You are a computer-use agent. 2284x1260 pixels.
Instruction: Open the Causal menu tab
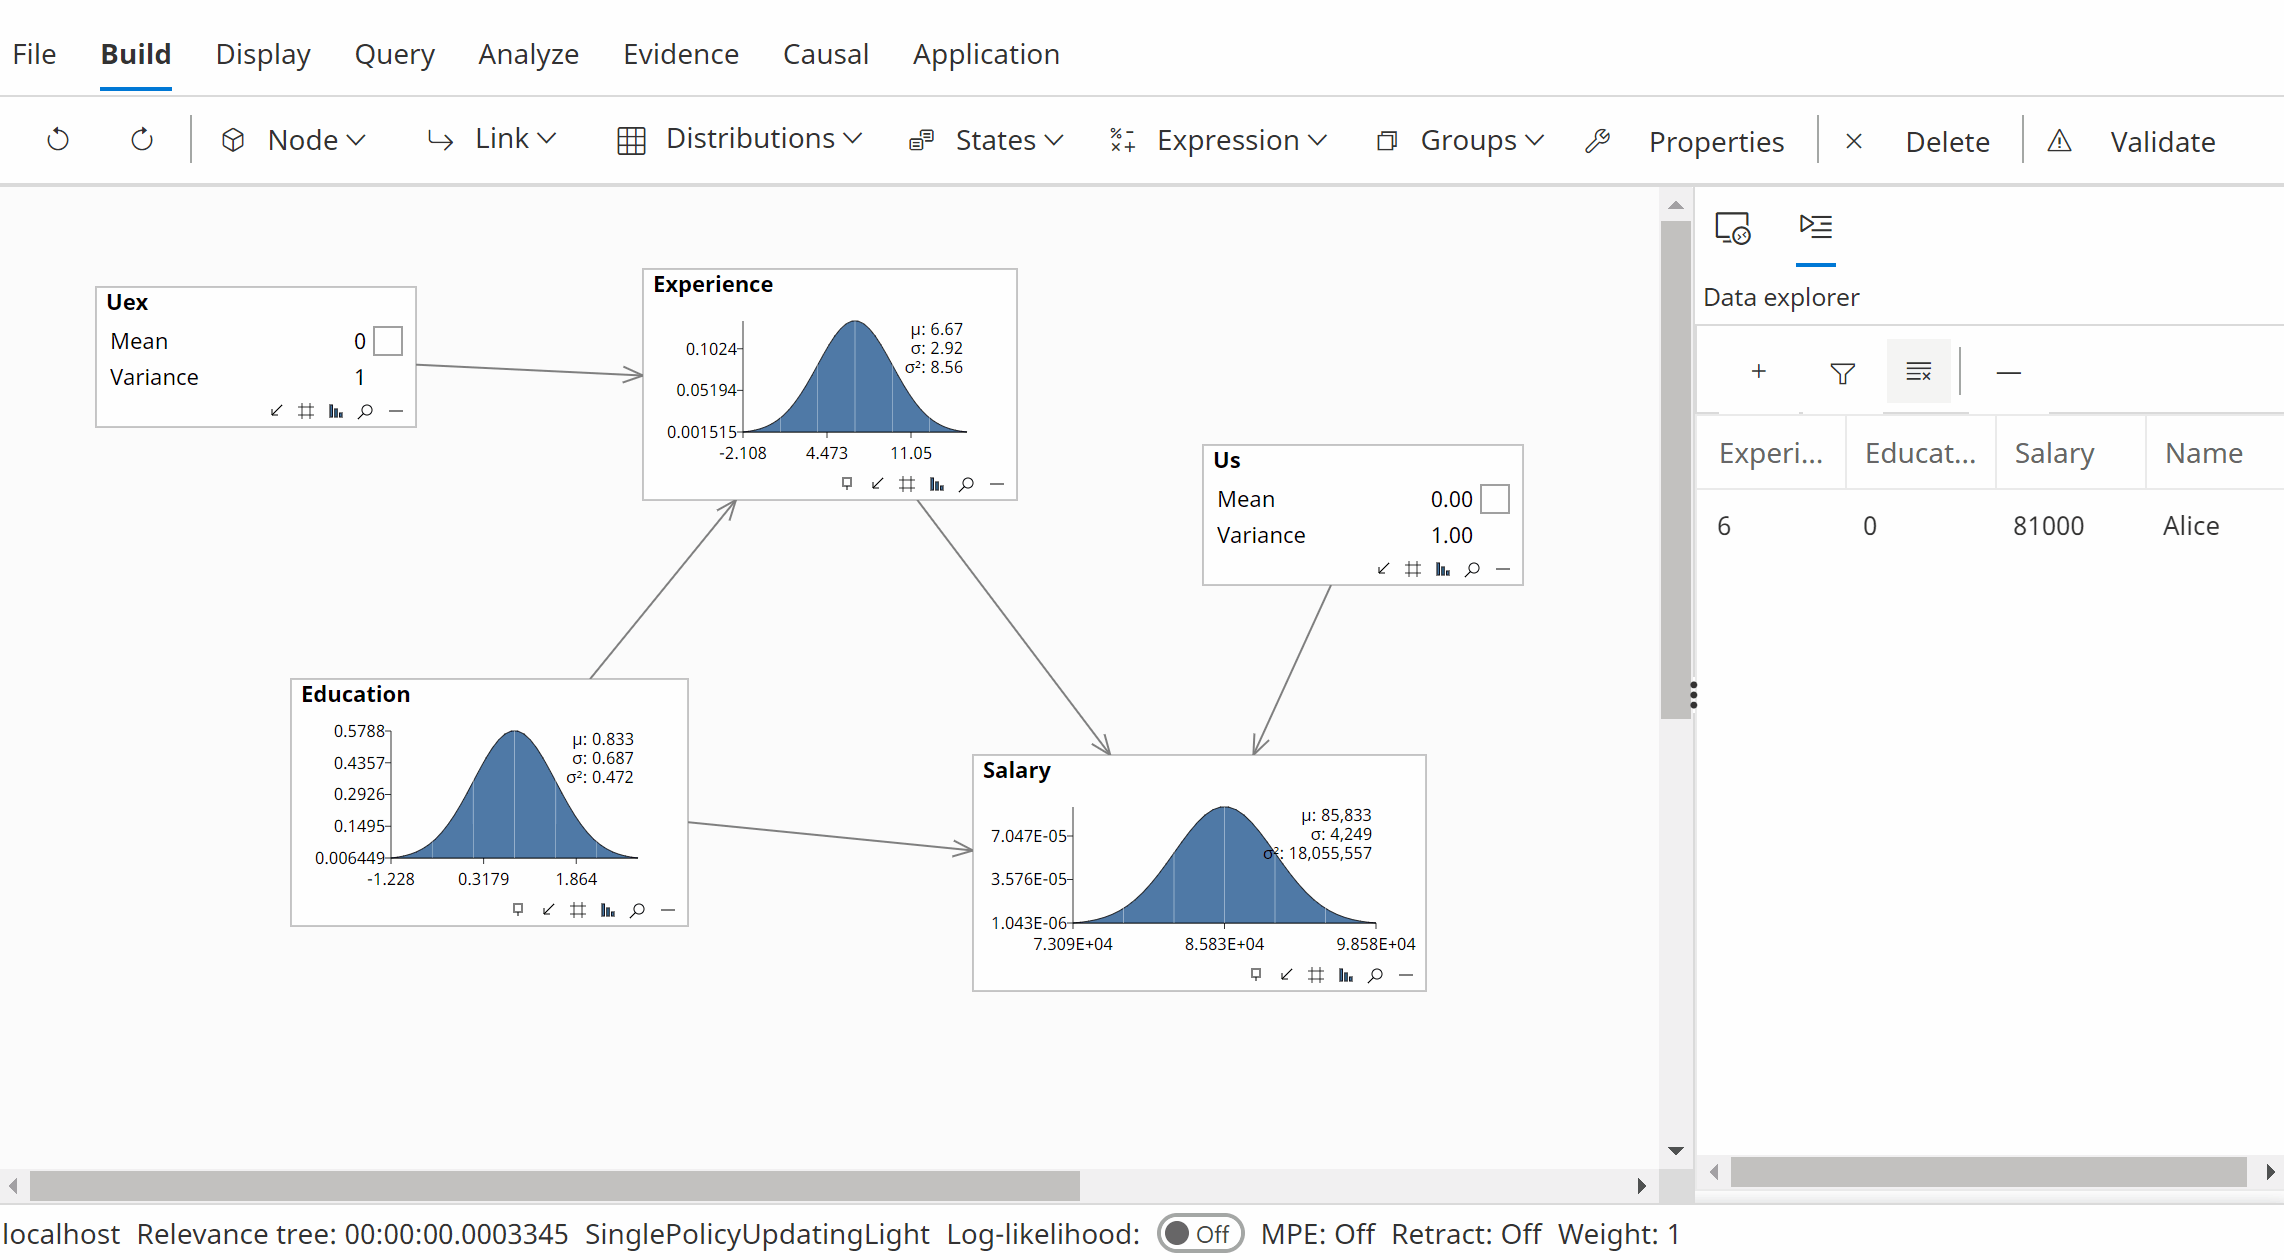[x=825, y=54]
